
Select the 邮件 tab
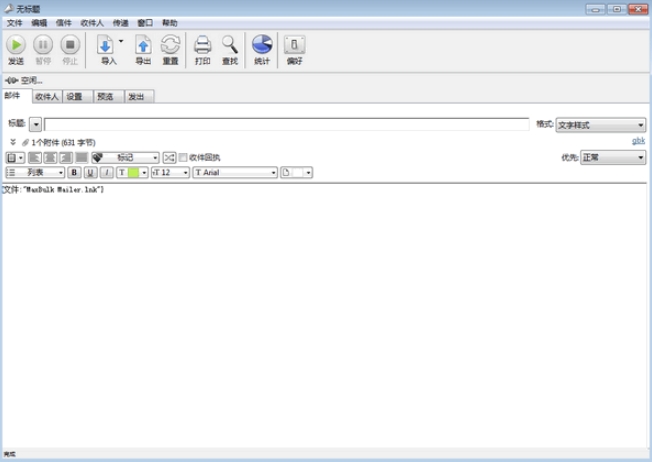coord(17,96)
